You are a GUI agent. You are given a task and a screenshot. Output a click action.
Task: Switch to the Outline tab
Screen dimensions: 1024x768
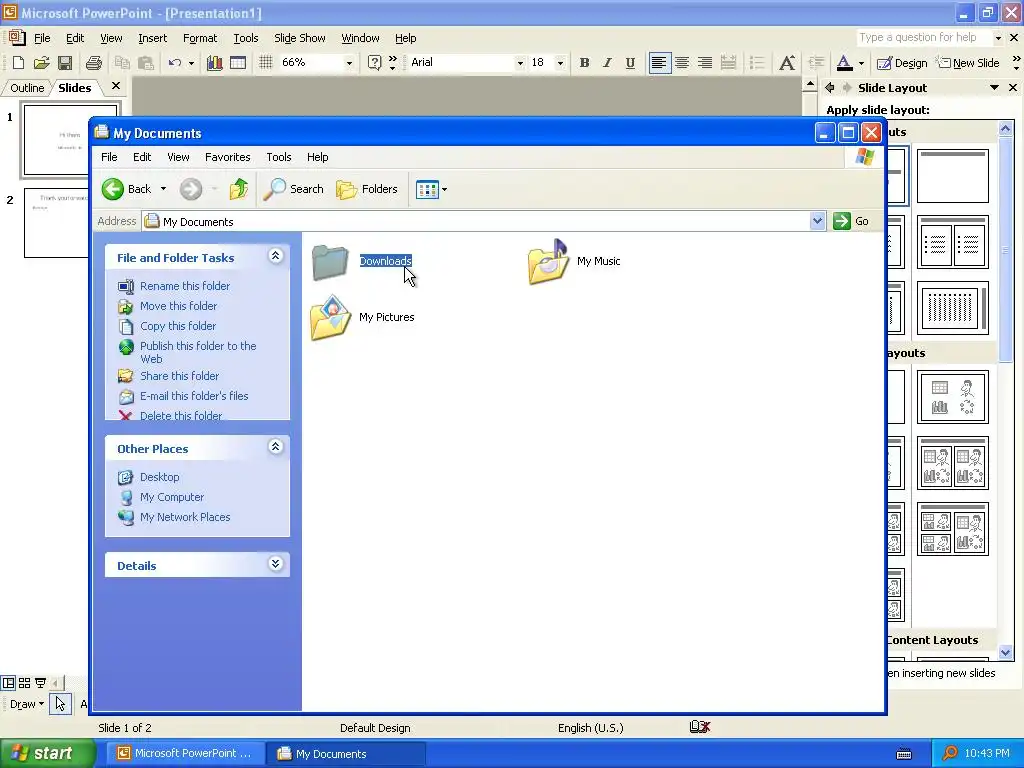click(x=27, y=88)
